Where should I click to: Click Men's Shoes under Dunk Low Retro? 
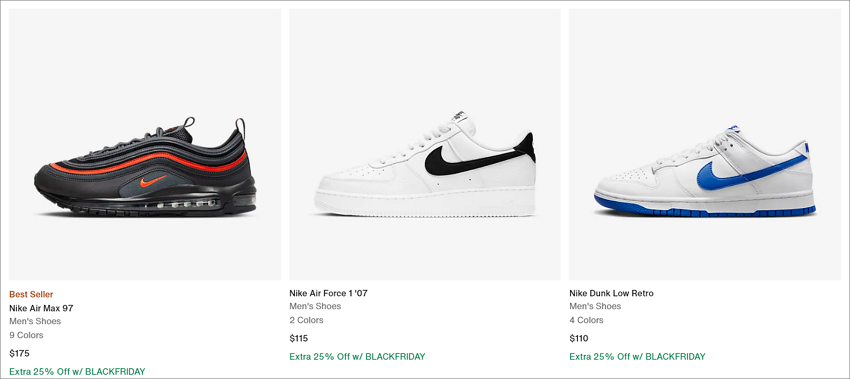pyautogui.click(x=595, y=306)
